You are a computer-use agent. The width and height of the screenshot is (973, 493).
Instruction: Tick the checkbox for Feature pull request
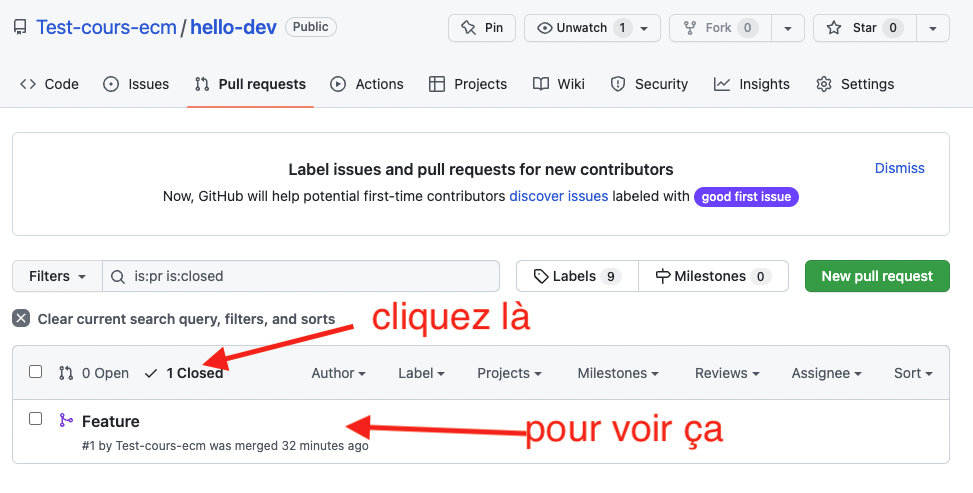pyautogui.click(x=36, y=419)
